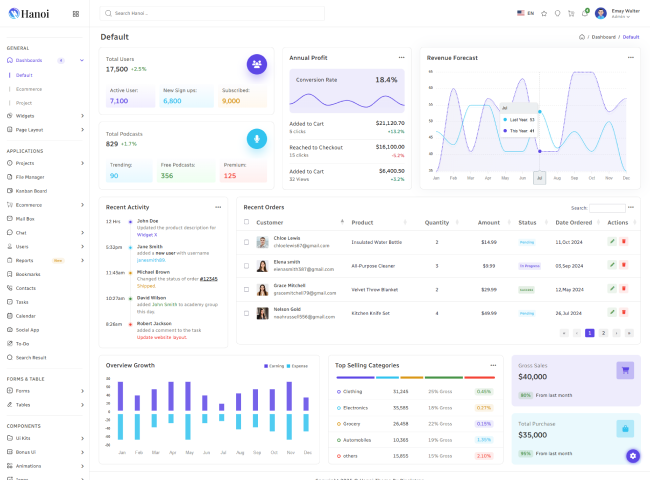The width and height of the screenshot is (650, 480).
Task: Click the bookmark star icon in header
Action: click(x=544, y=13)
